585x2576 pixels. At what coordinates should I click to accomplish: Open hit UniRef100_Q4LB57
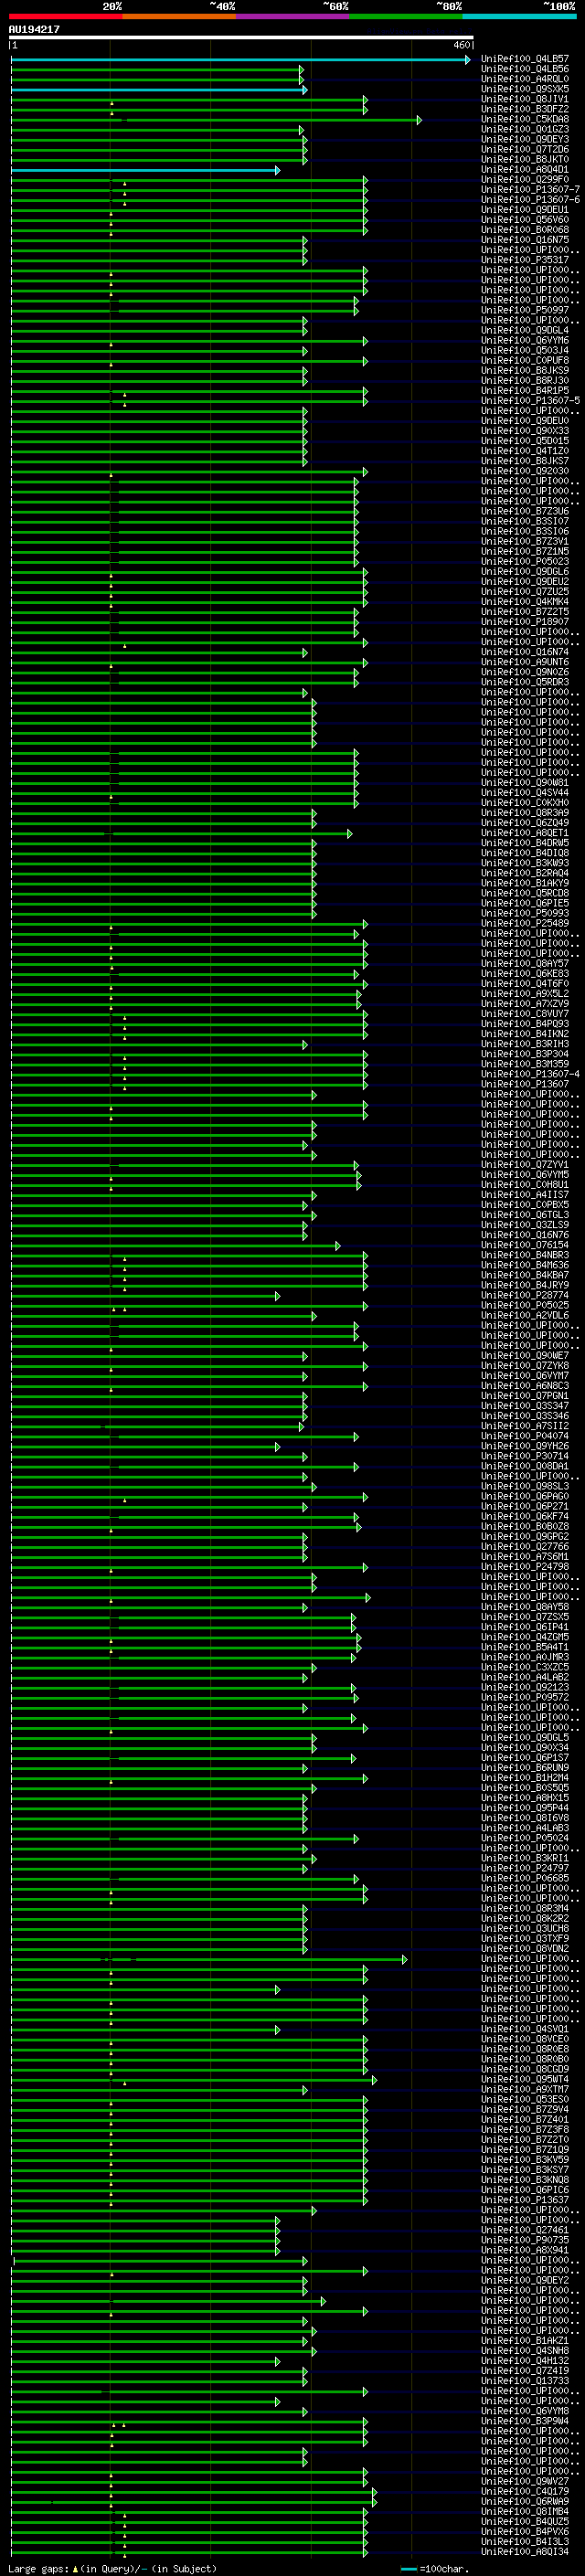pyautogui.click(x=525, y=59)
